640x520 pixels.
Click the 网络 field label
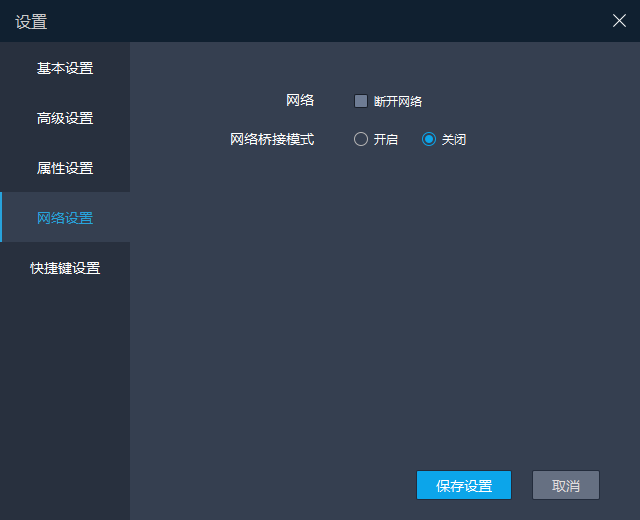(x=300, y=100)
